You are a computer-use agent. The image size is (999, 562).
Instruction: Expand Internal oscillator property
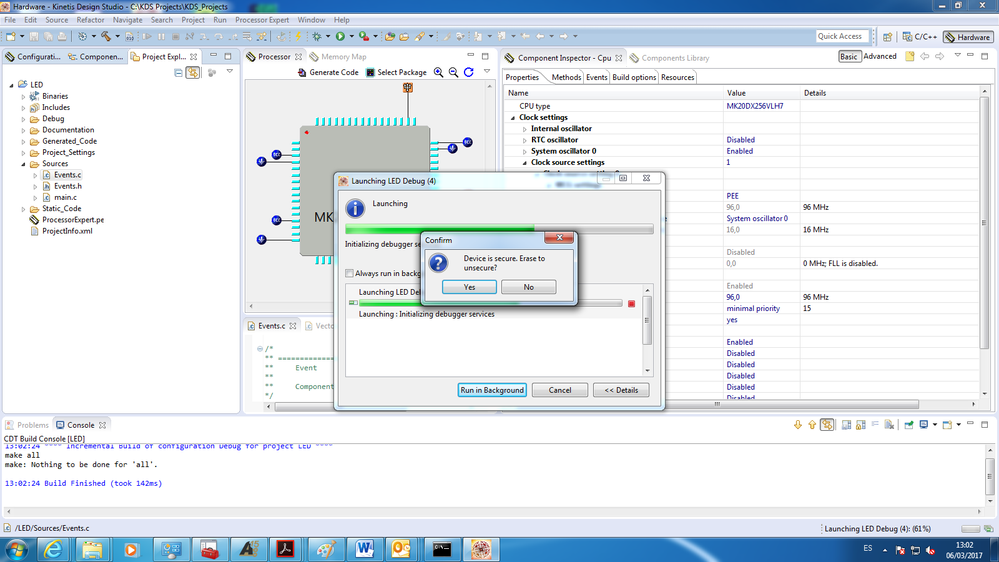pyautogui.click(x=524, y=129)
